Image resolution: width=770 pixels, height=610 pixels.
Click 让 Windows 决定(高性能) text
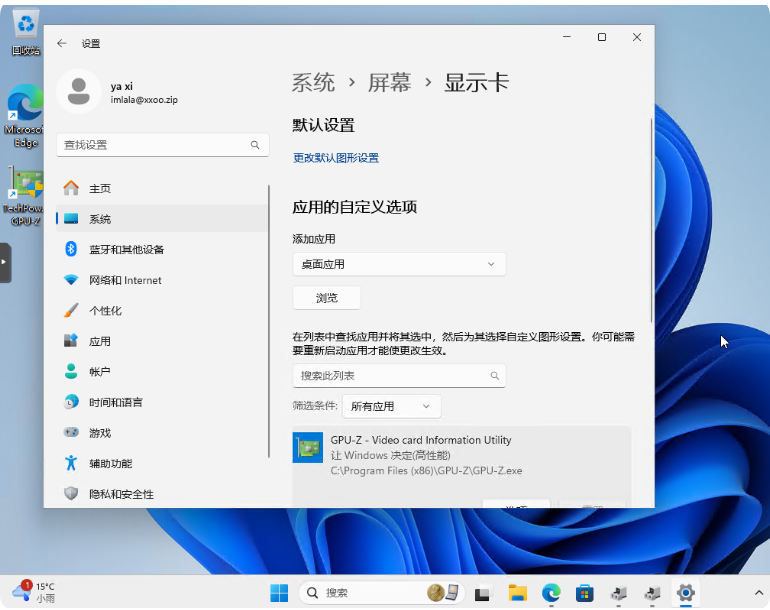(x=390, y=455)
